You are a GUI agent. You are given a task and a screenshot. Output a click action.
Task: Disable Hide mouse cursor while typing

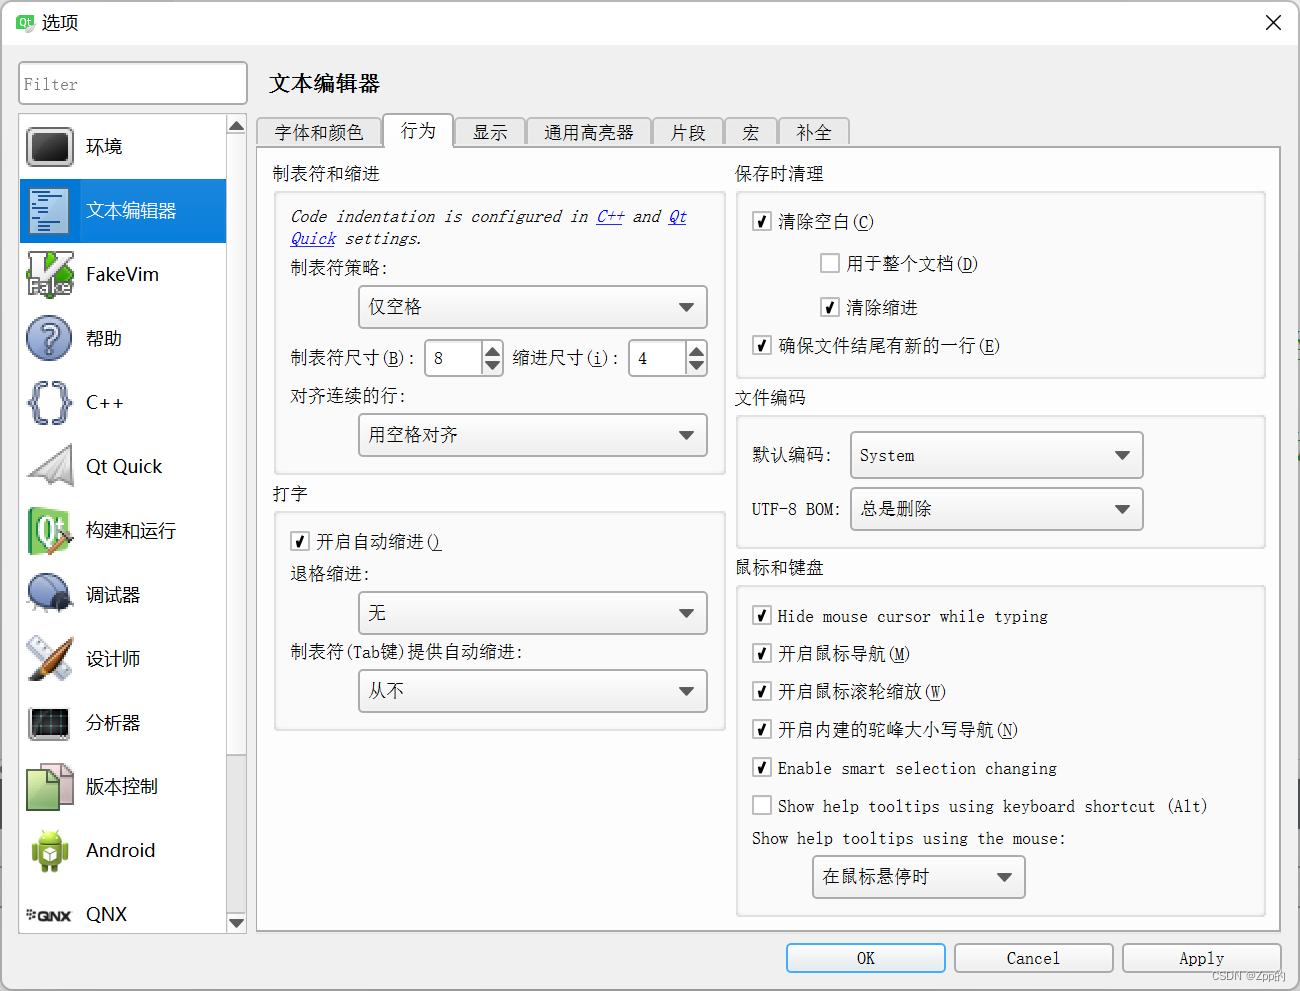point(761,616)
